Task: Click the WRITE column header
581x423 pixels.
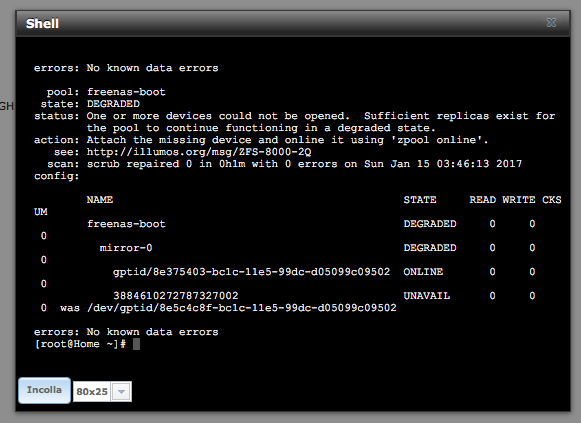Action: [x=519, y=200]
